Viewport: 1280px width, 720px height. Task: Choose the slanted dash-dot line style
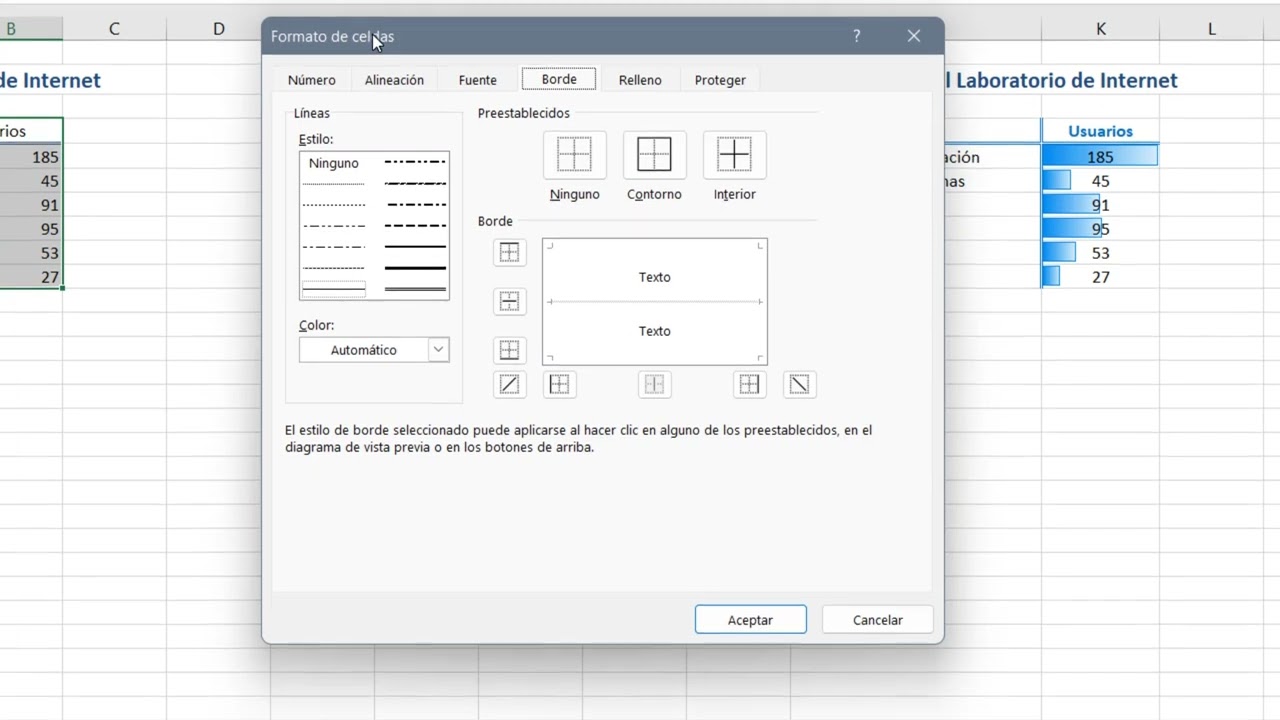[x=415, y=184]
